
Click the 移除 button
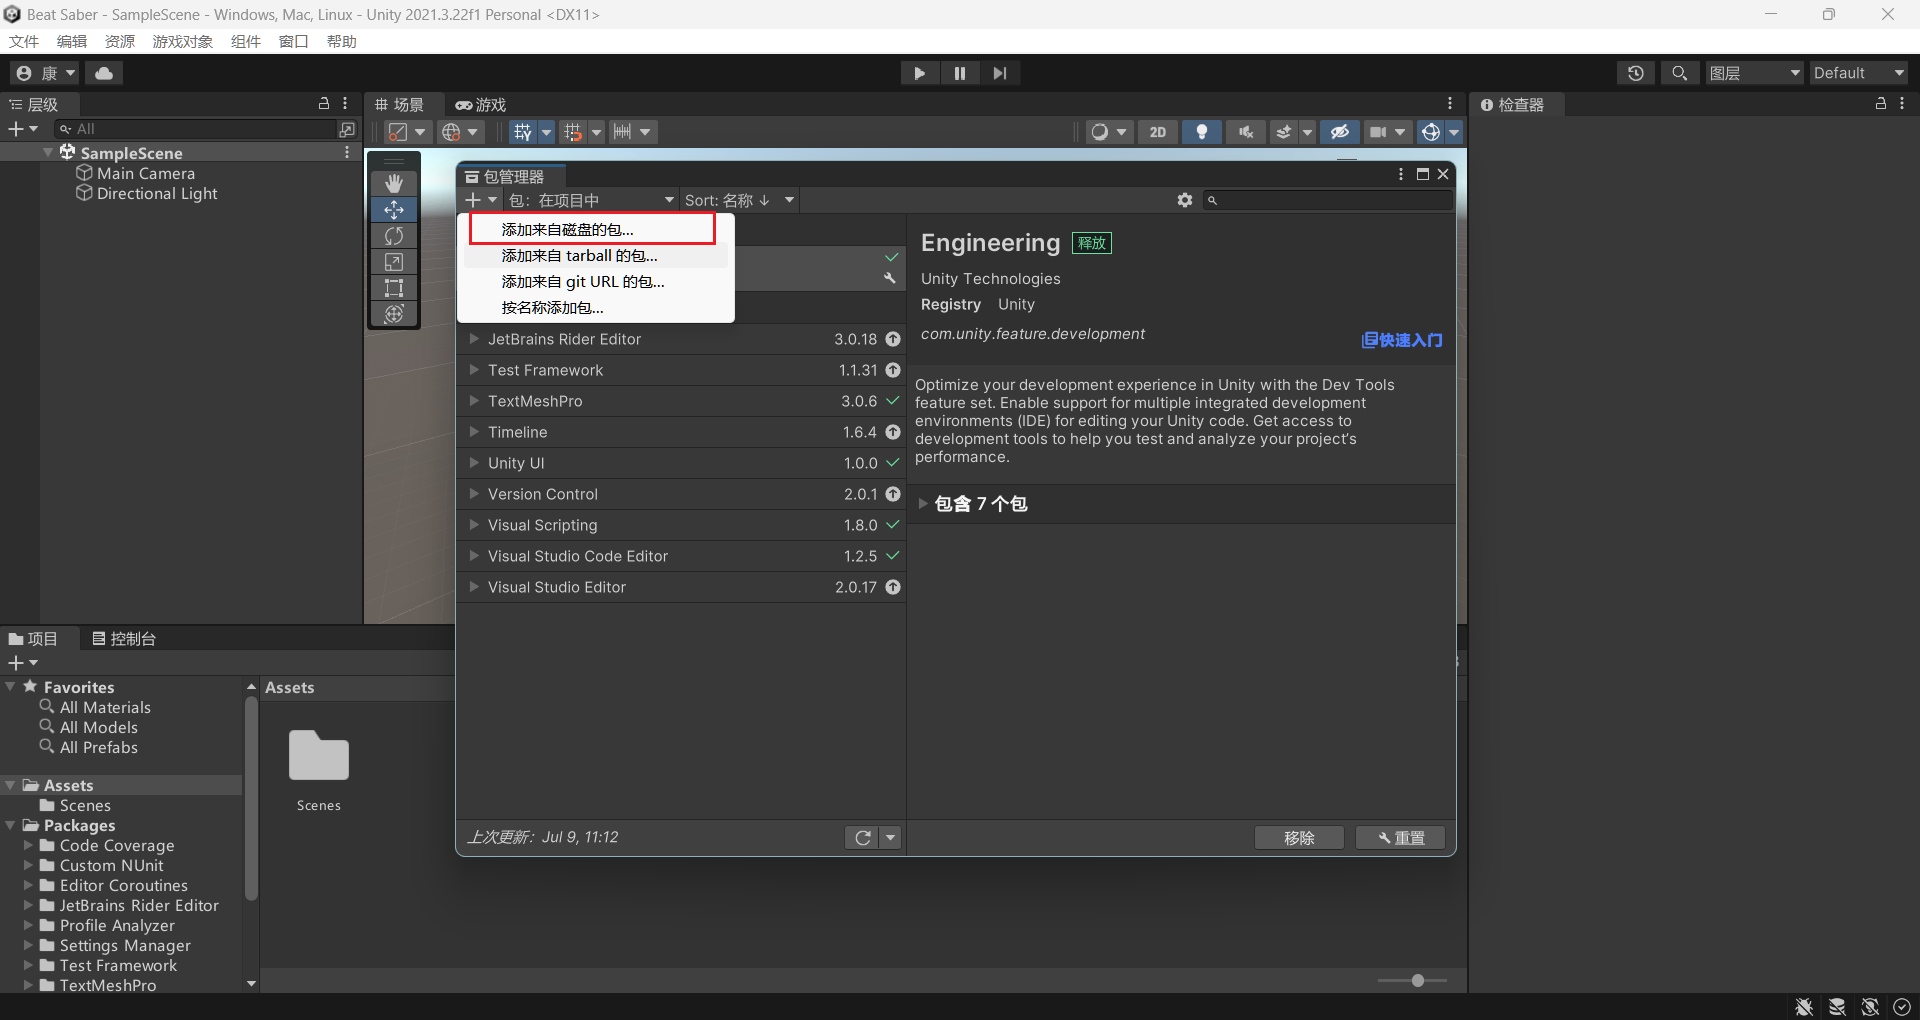[1299, 837]
